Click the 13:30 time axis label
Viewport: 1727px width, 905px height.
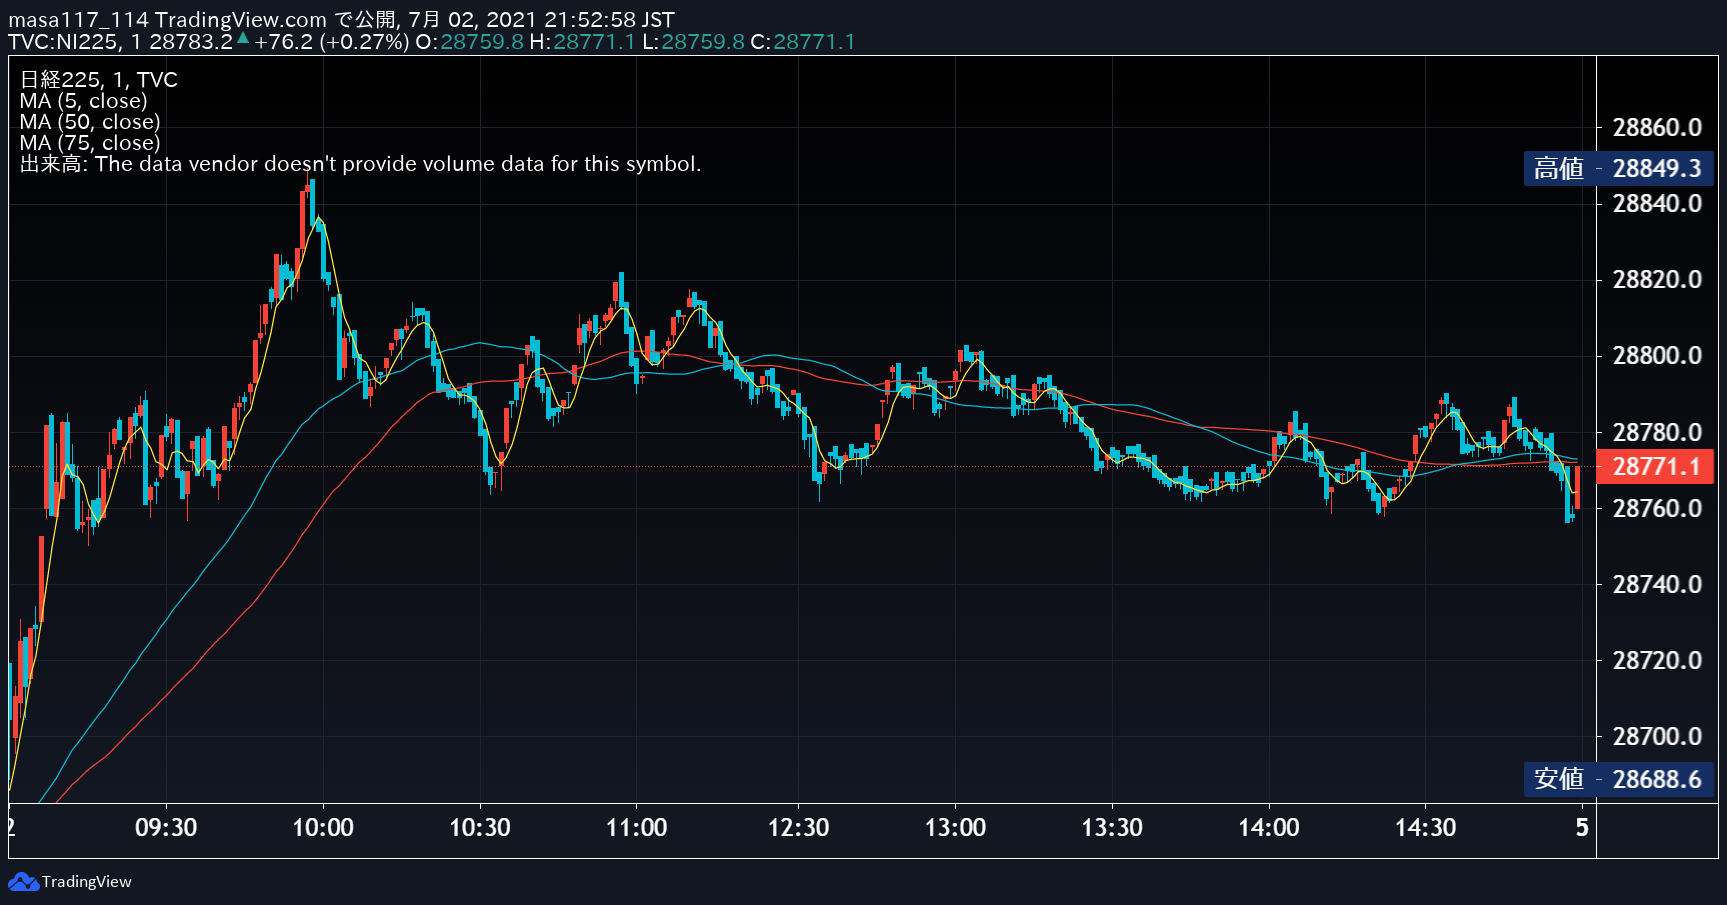click(x=1112, y=828)
